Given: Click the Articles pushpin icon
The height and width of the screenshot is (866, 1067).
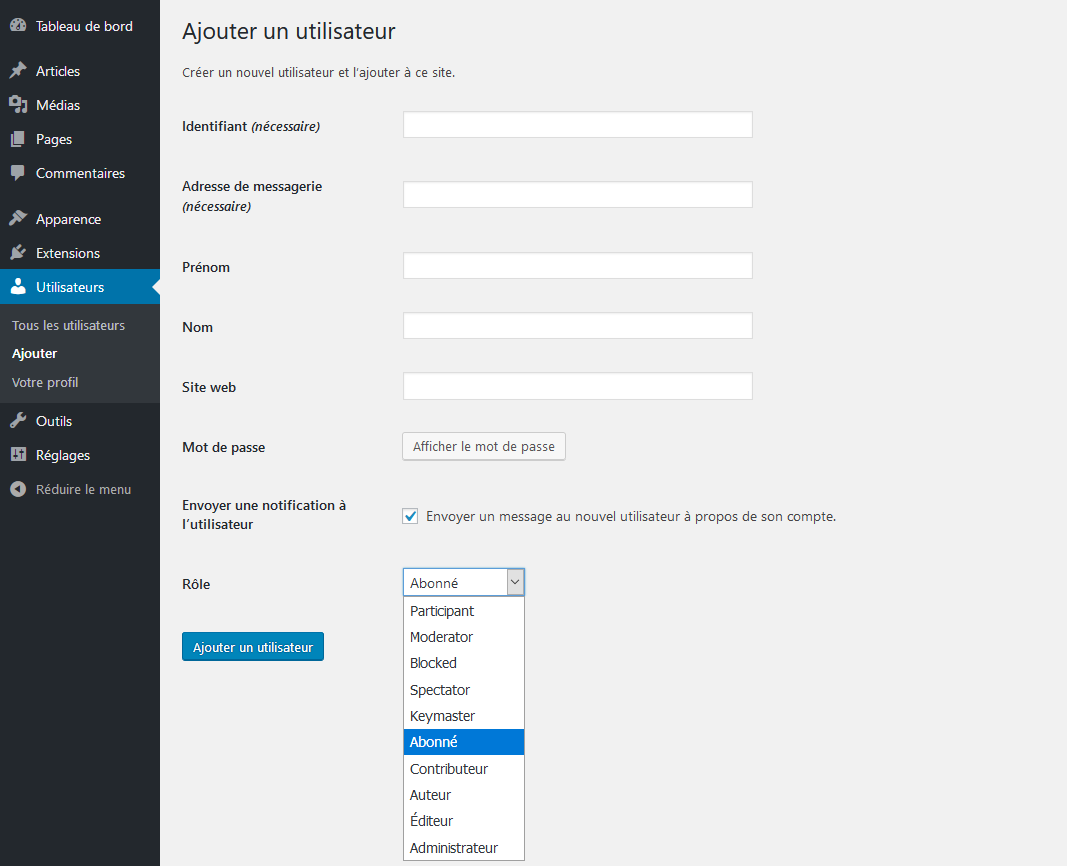Looking at the screenshot, I should tap(18, 71).
